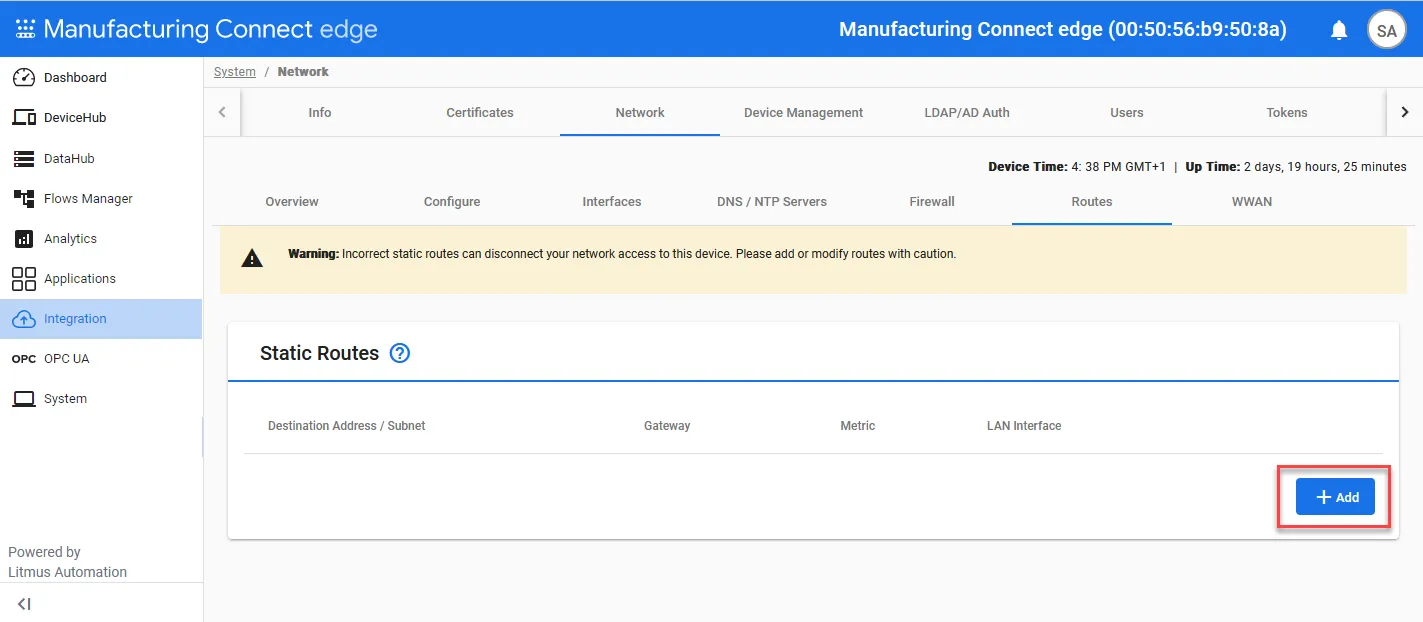Open Flows Manager in the sidebar
The image size is (1423, 622).
pos(101,198)
